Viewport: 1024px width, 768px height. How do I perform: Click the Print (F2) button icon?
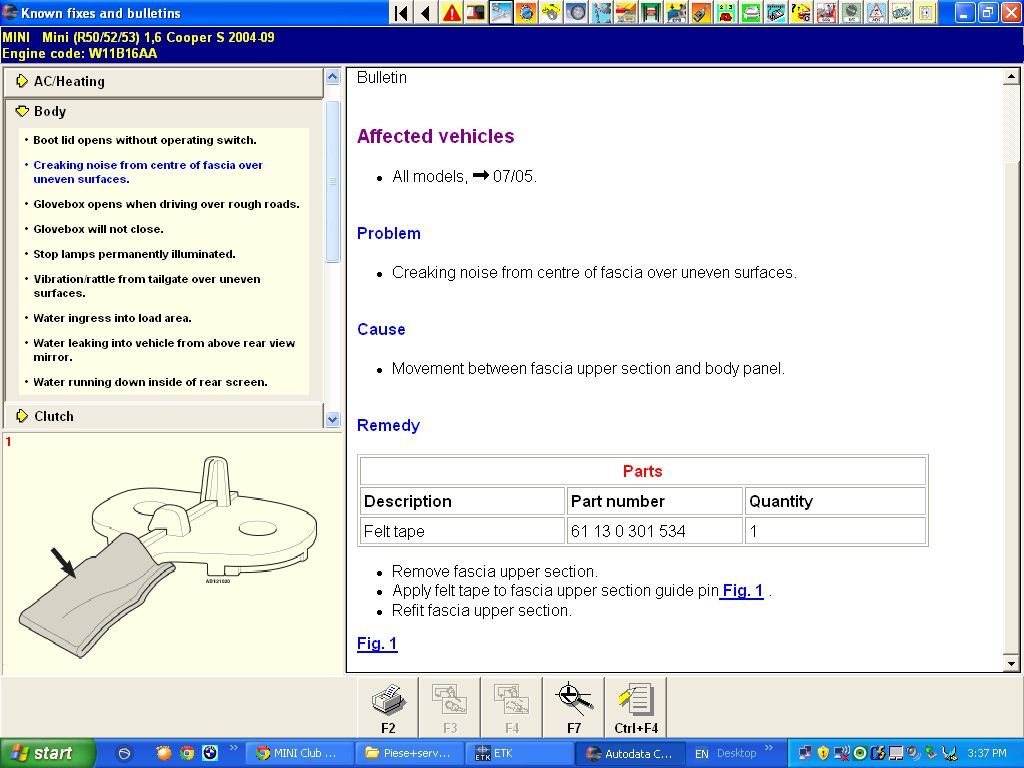point(388,700)
